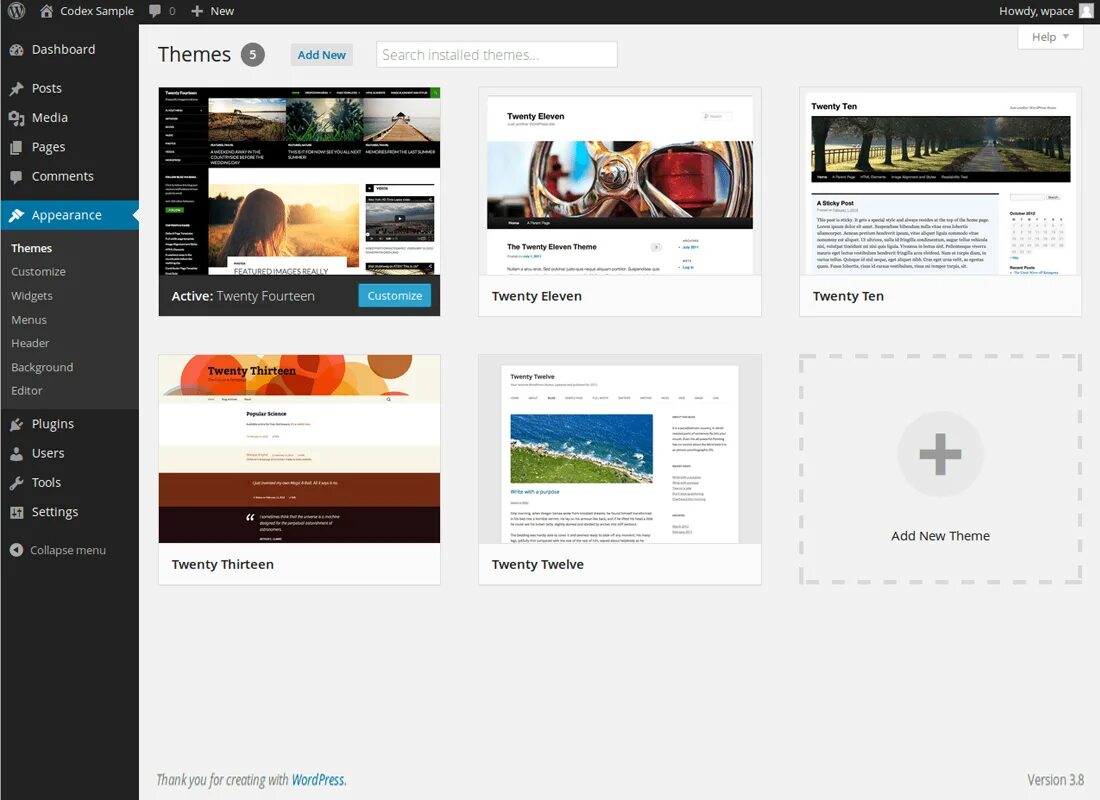Select the Twenty Twelve theme screenshot

(x=620, y=449)
